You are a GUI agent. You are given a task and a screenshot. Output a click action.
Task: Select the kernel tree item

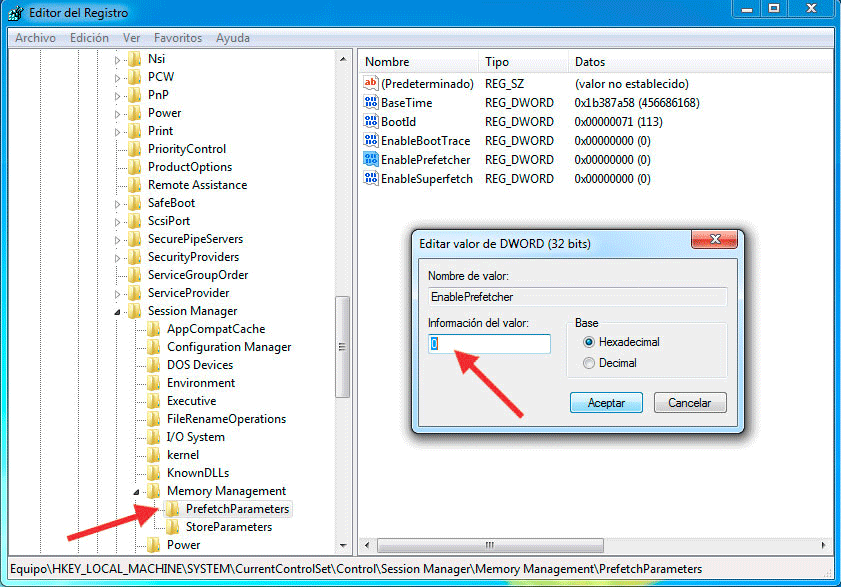pyautogui.click(x=183, y=454)
